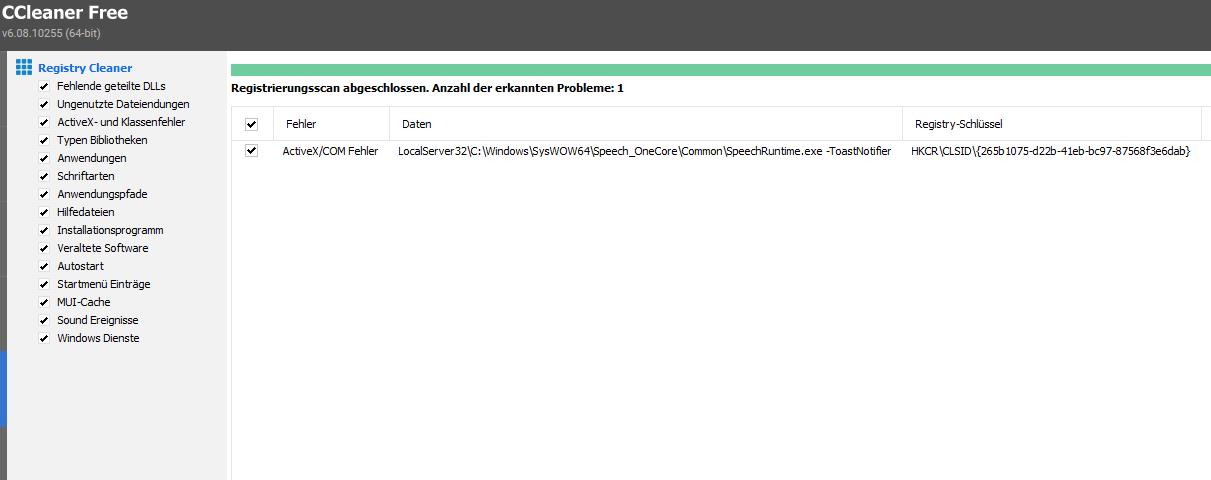Viewport: 1211px width, 480px height.
Task: Uncheck Sound Ereignisse checkbox
Action: click(x=43, y=320)
